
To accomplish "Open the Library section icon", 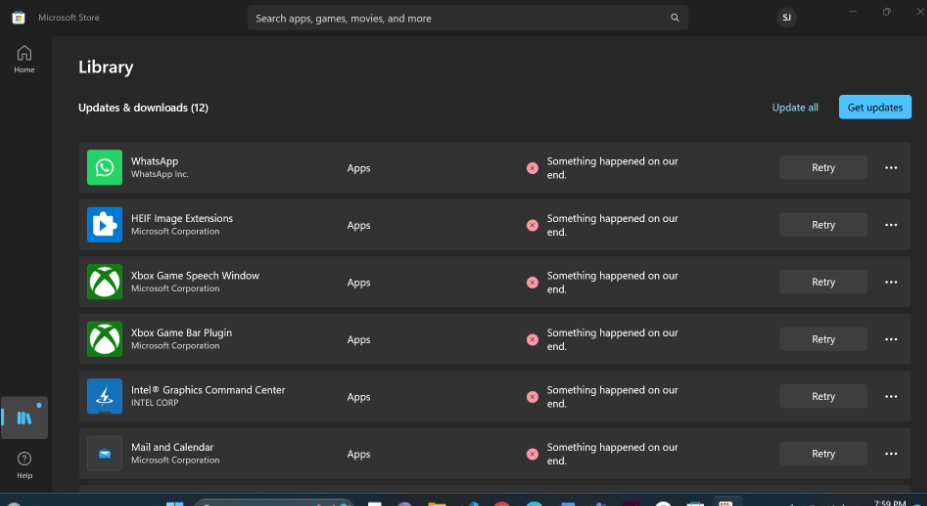I will (24, 418).
